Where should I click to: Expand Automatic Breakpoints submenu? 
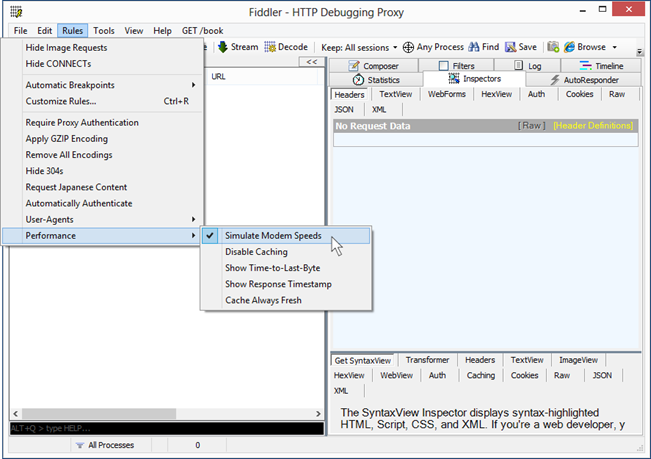tap(103, 85)
